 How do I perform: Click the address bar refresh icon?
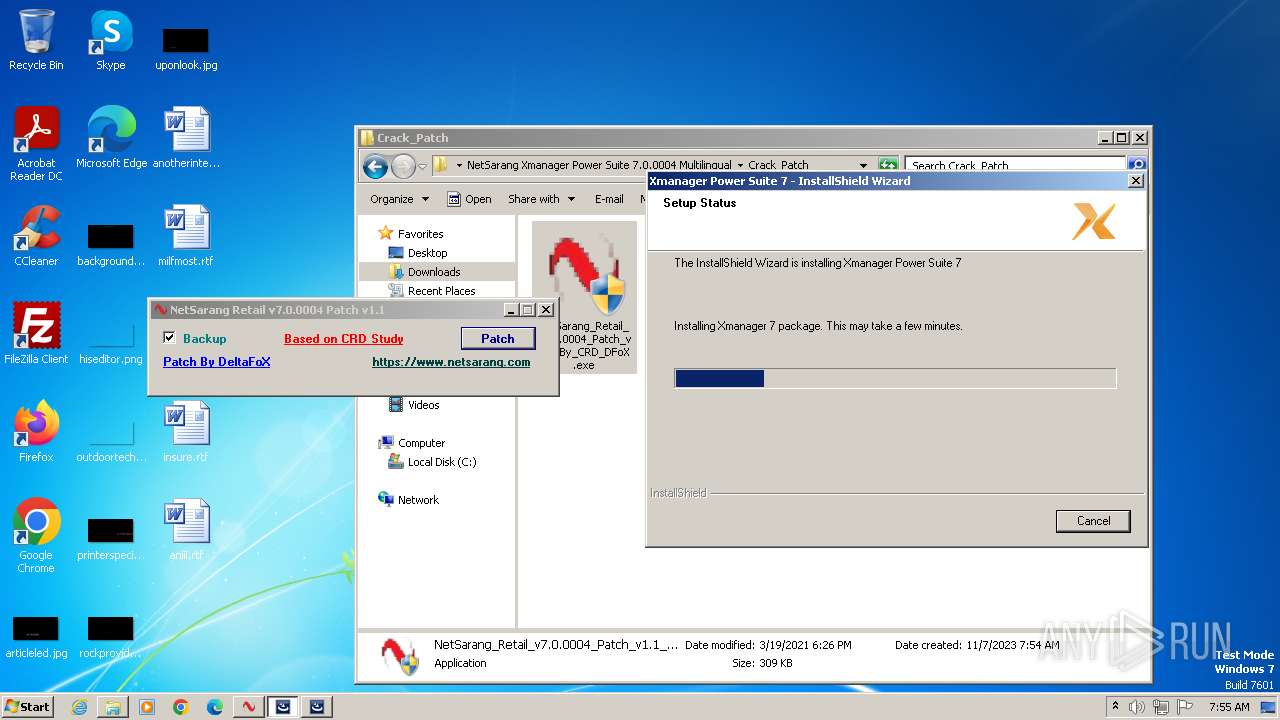click(x=888, y=165)
